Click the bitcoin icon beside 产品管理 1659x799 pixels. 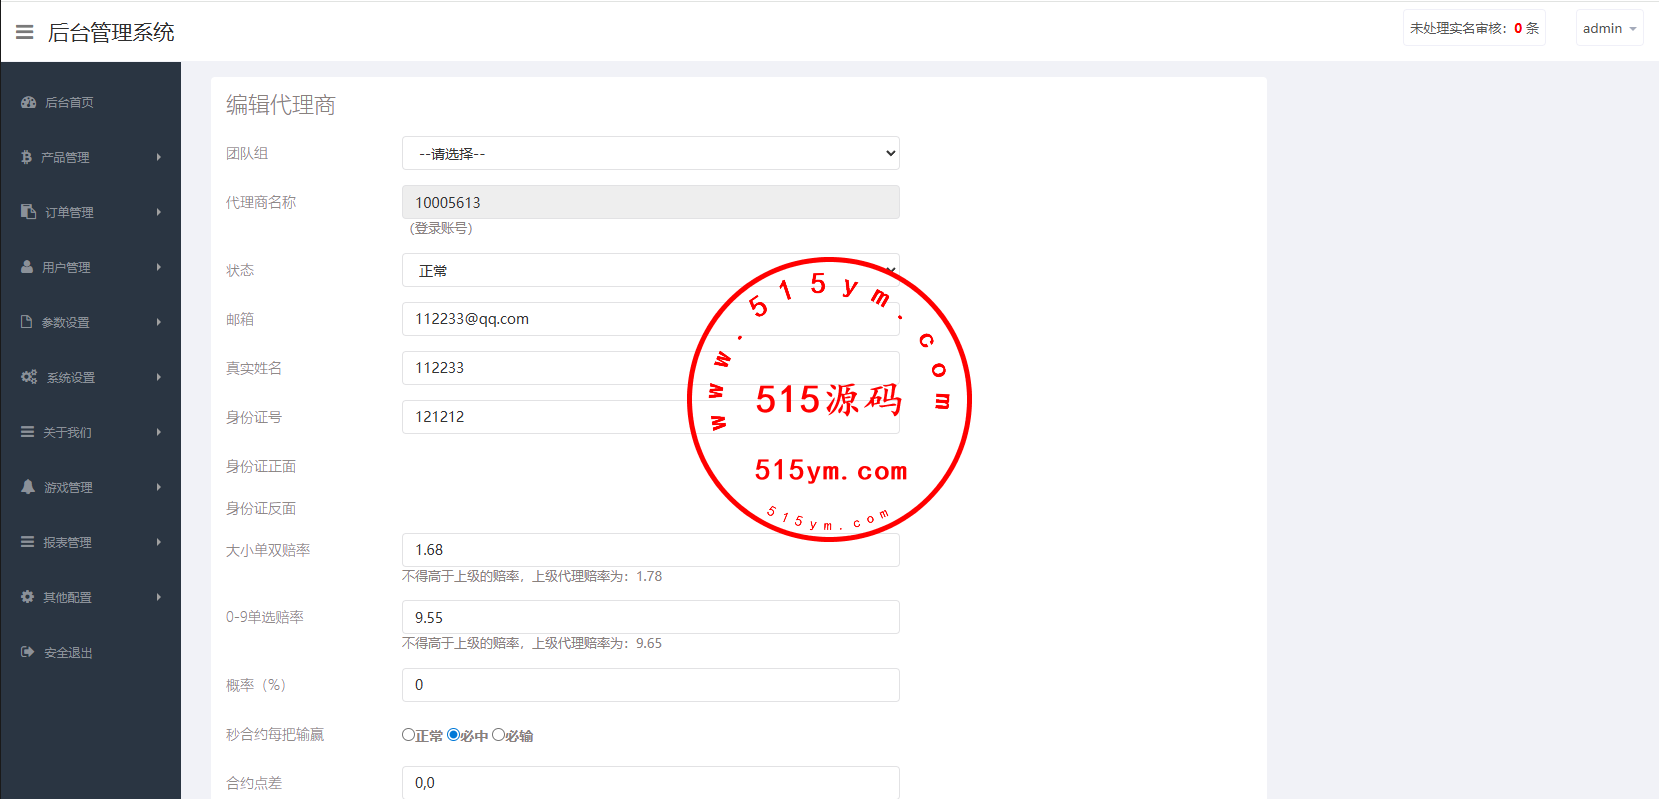(27, 157)
